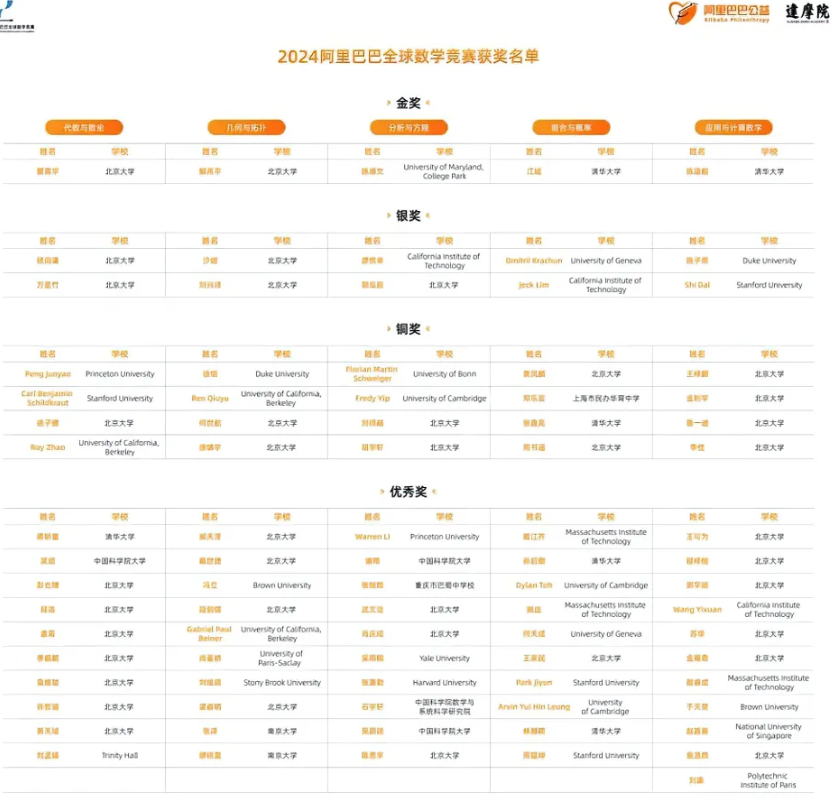The width and height of the screenshot is (832, 807).
Task: Click the Yale University cell
Action: click(445, 658)
